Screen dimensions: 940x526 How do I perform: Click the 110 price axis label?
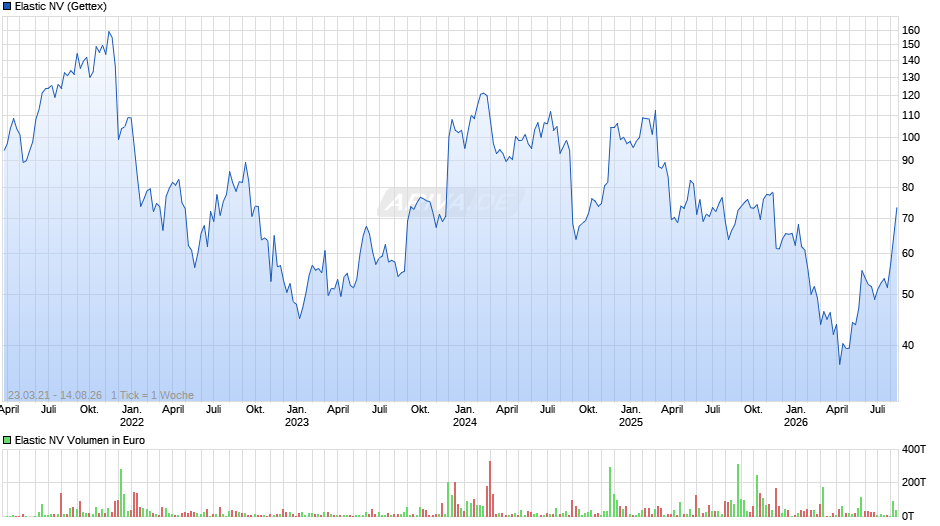(x=911, y=115)
